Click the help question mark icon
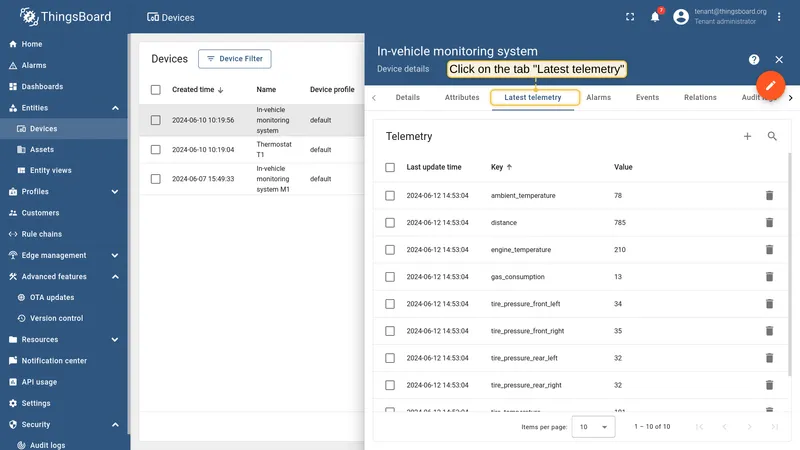This screenshot has width=800, height=450. tap(754, 60)
